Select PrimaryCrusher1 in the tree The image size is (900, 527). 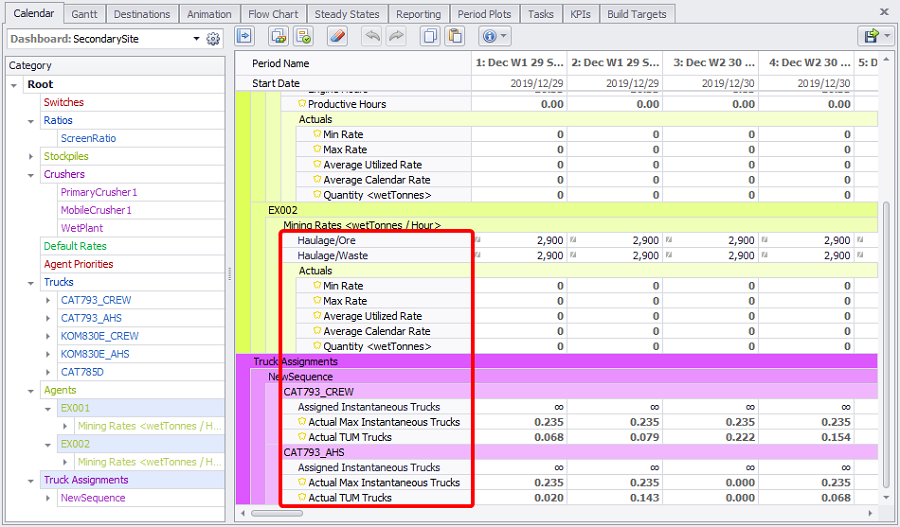click(98, 192)
